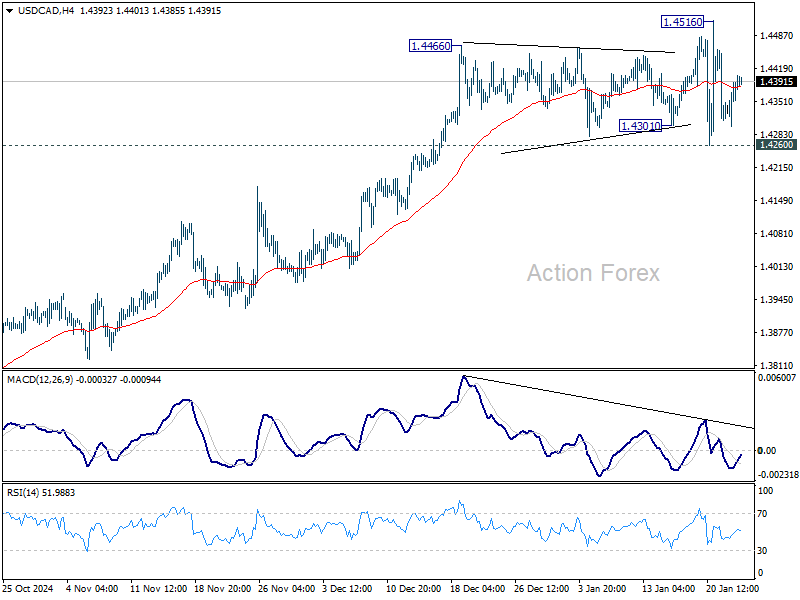Select the 20 Jan 12:00 time marker
800x600 pixels.
point(732,588)
